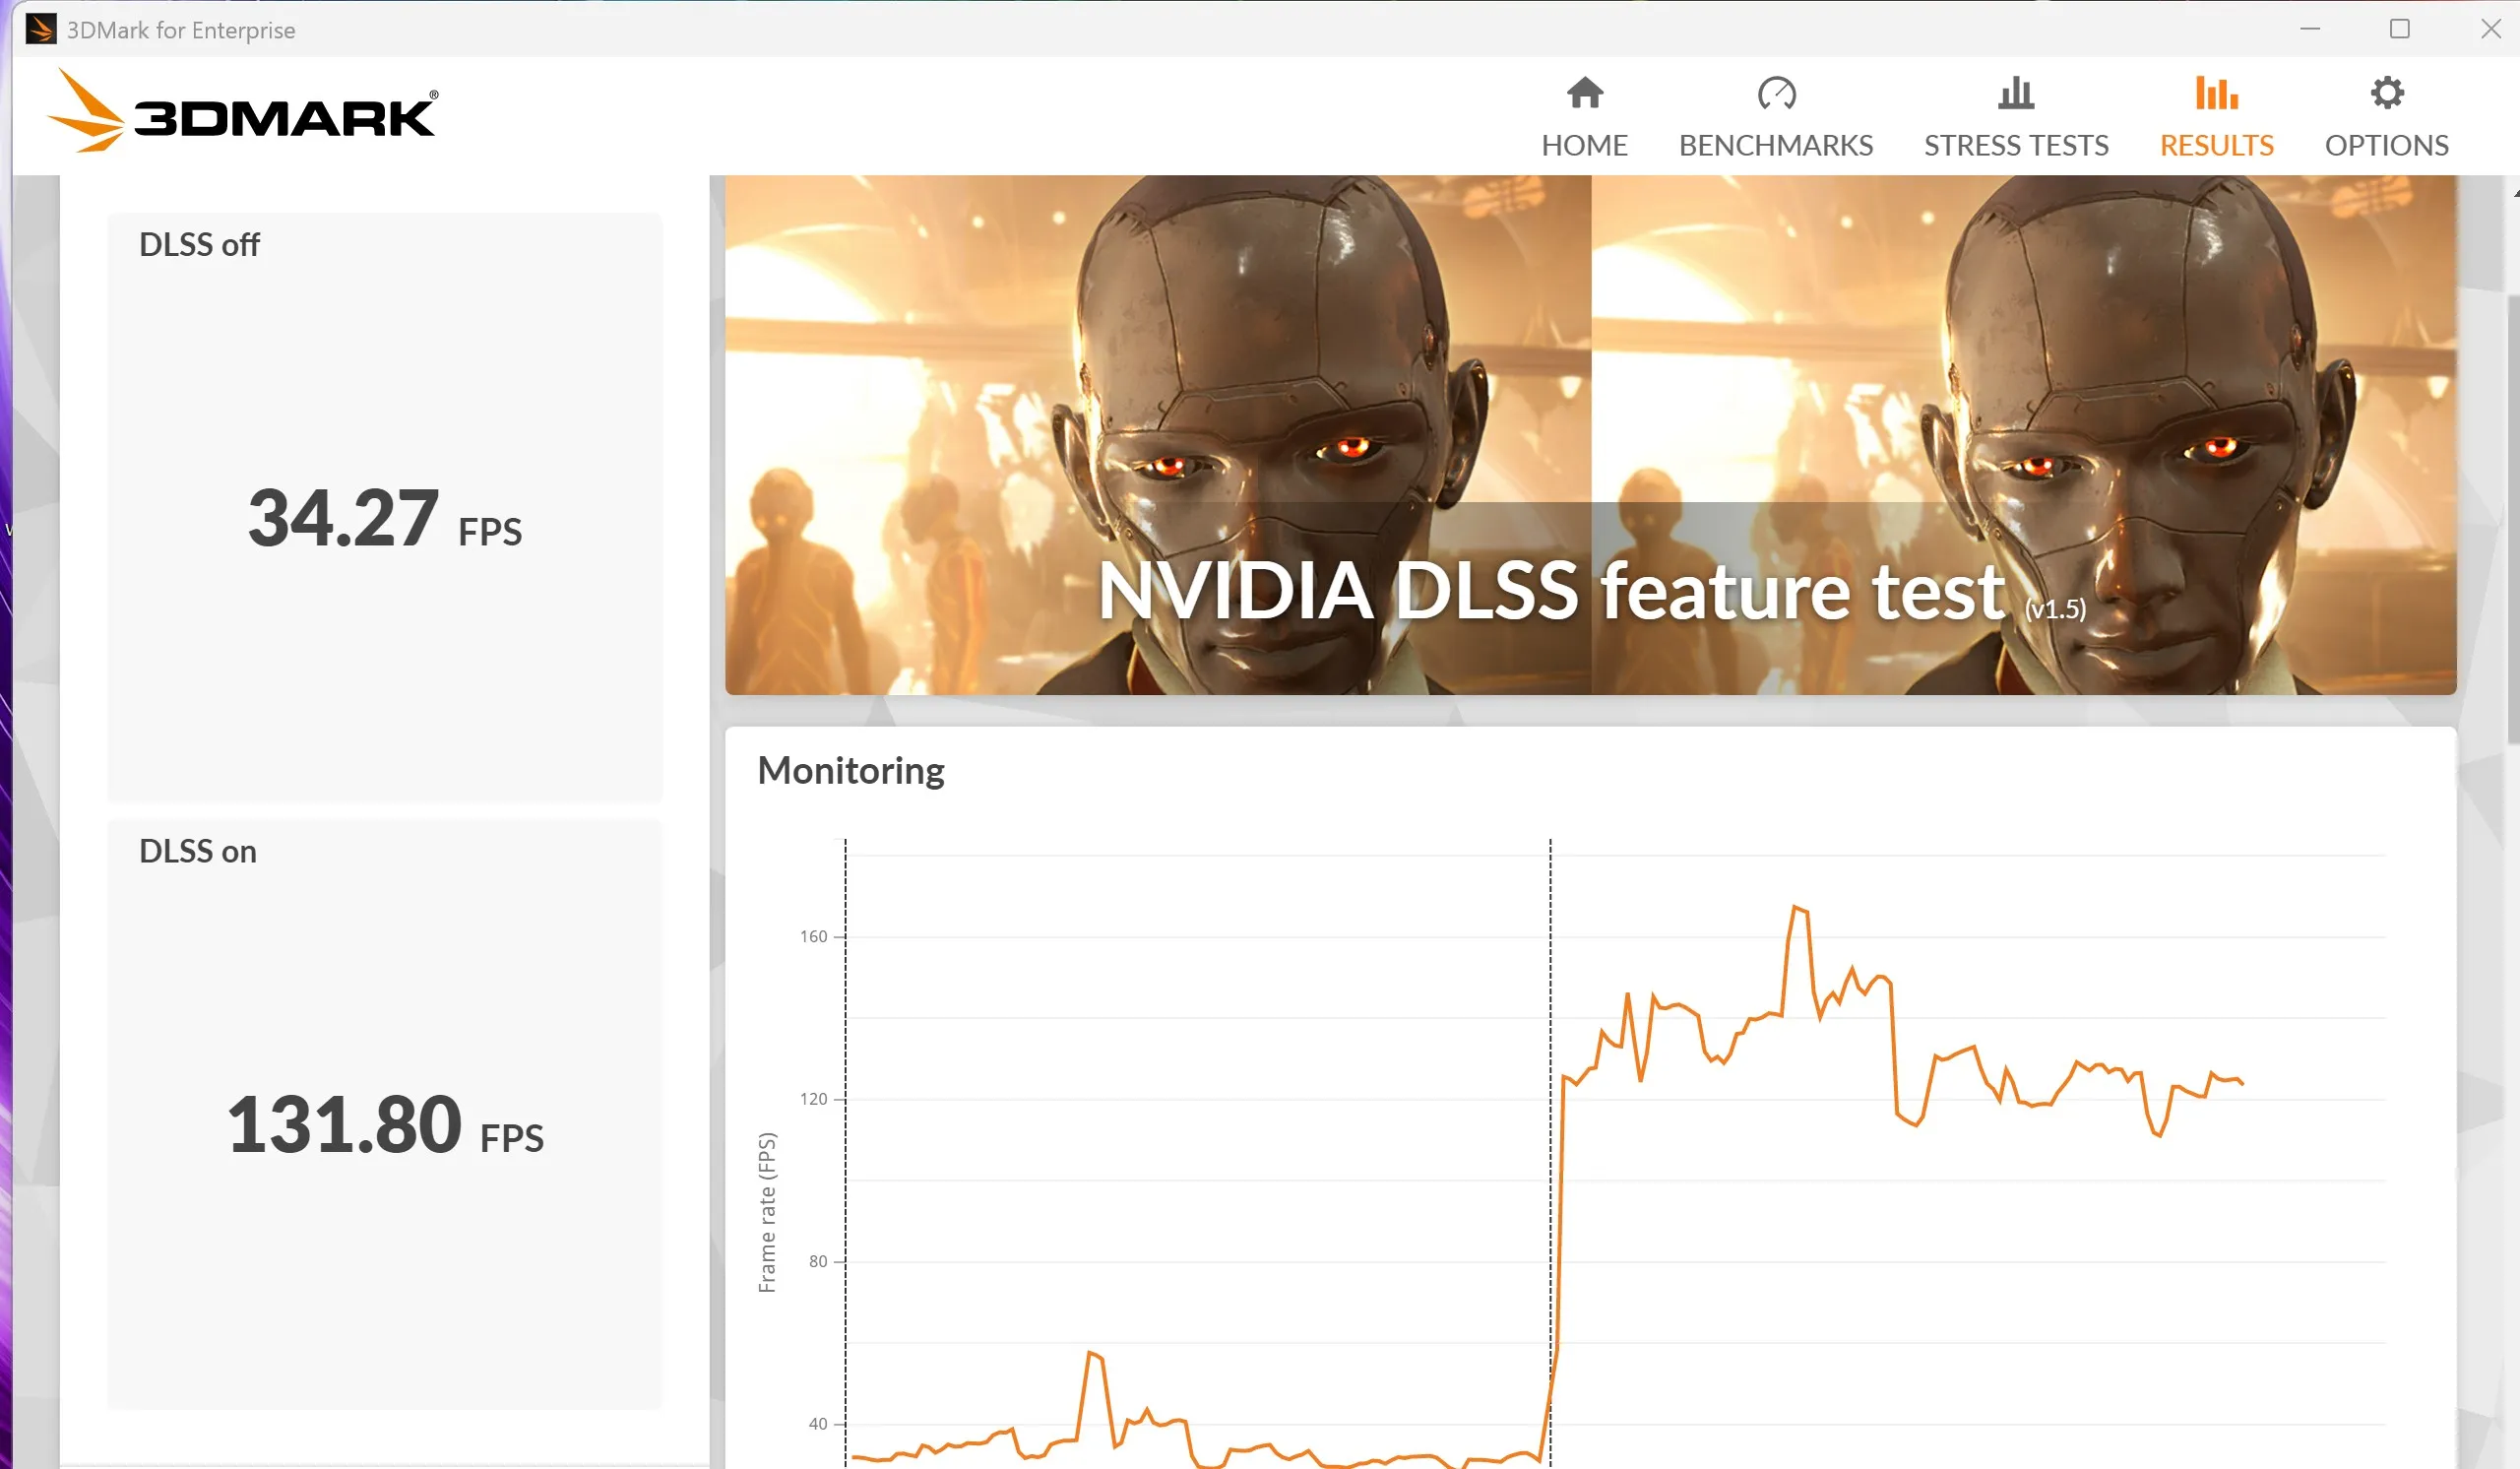Click the 3DMark logo in header
The width and height of the screenshot is (2520, 1469).
pos(242,110)
